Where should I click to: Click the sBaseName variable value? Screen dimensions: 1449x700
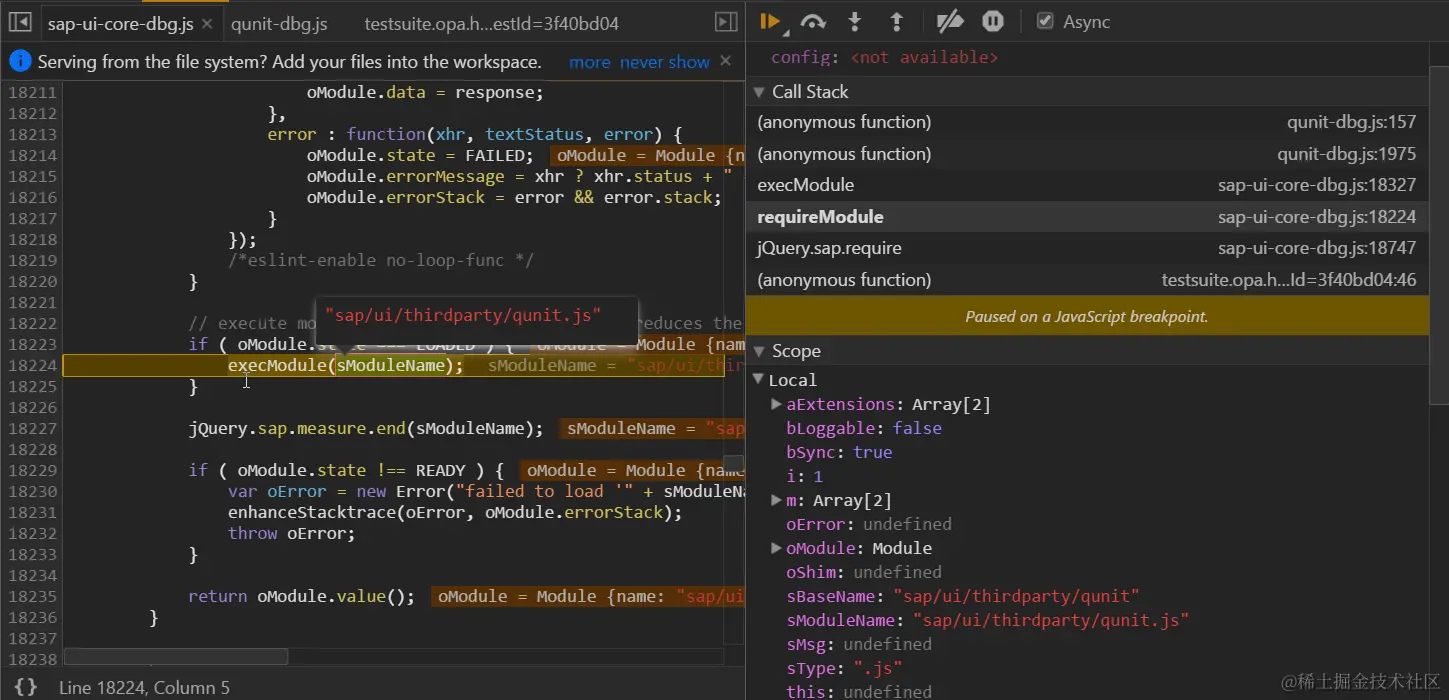(1015, 596)
